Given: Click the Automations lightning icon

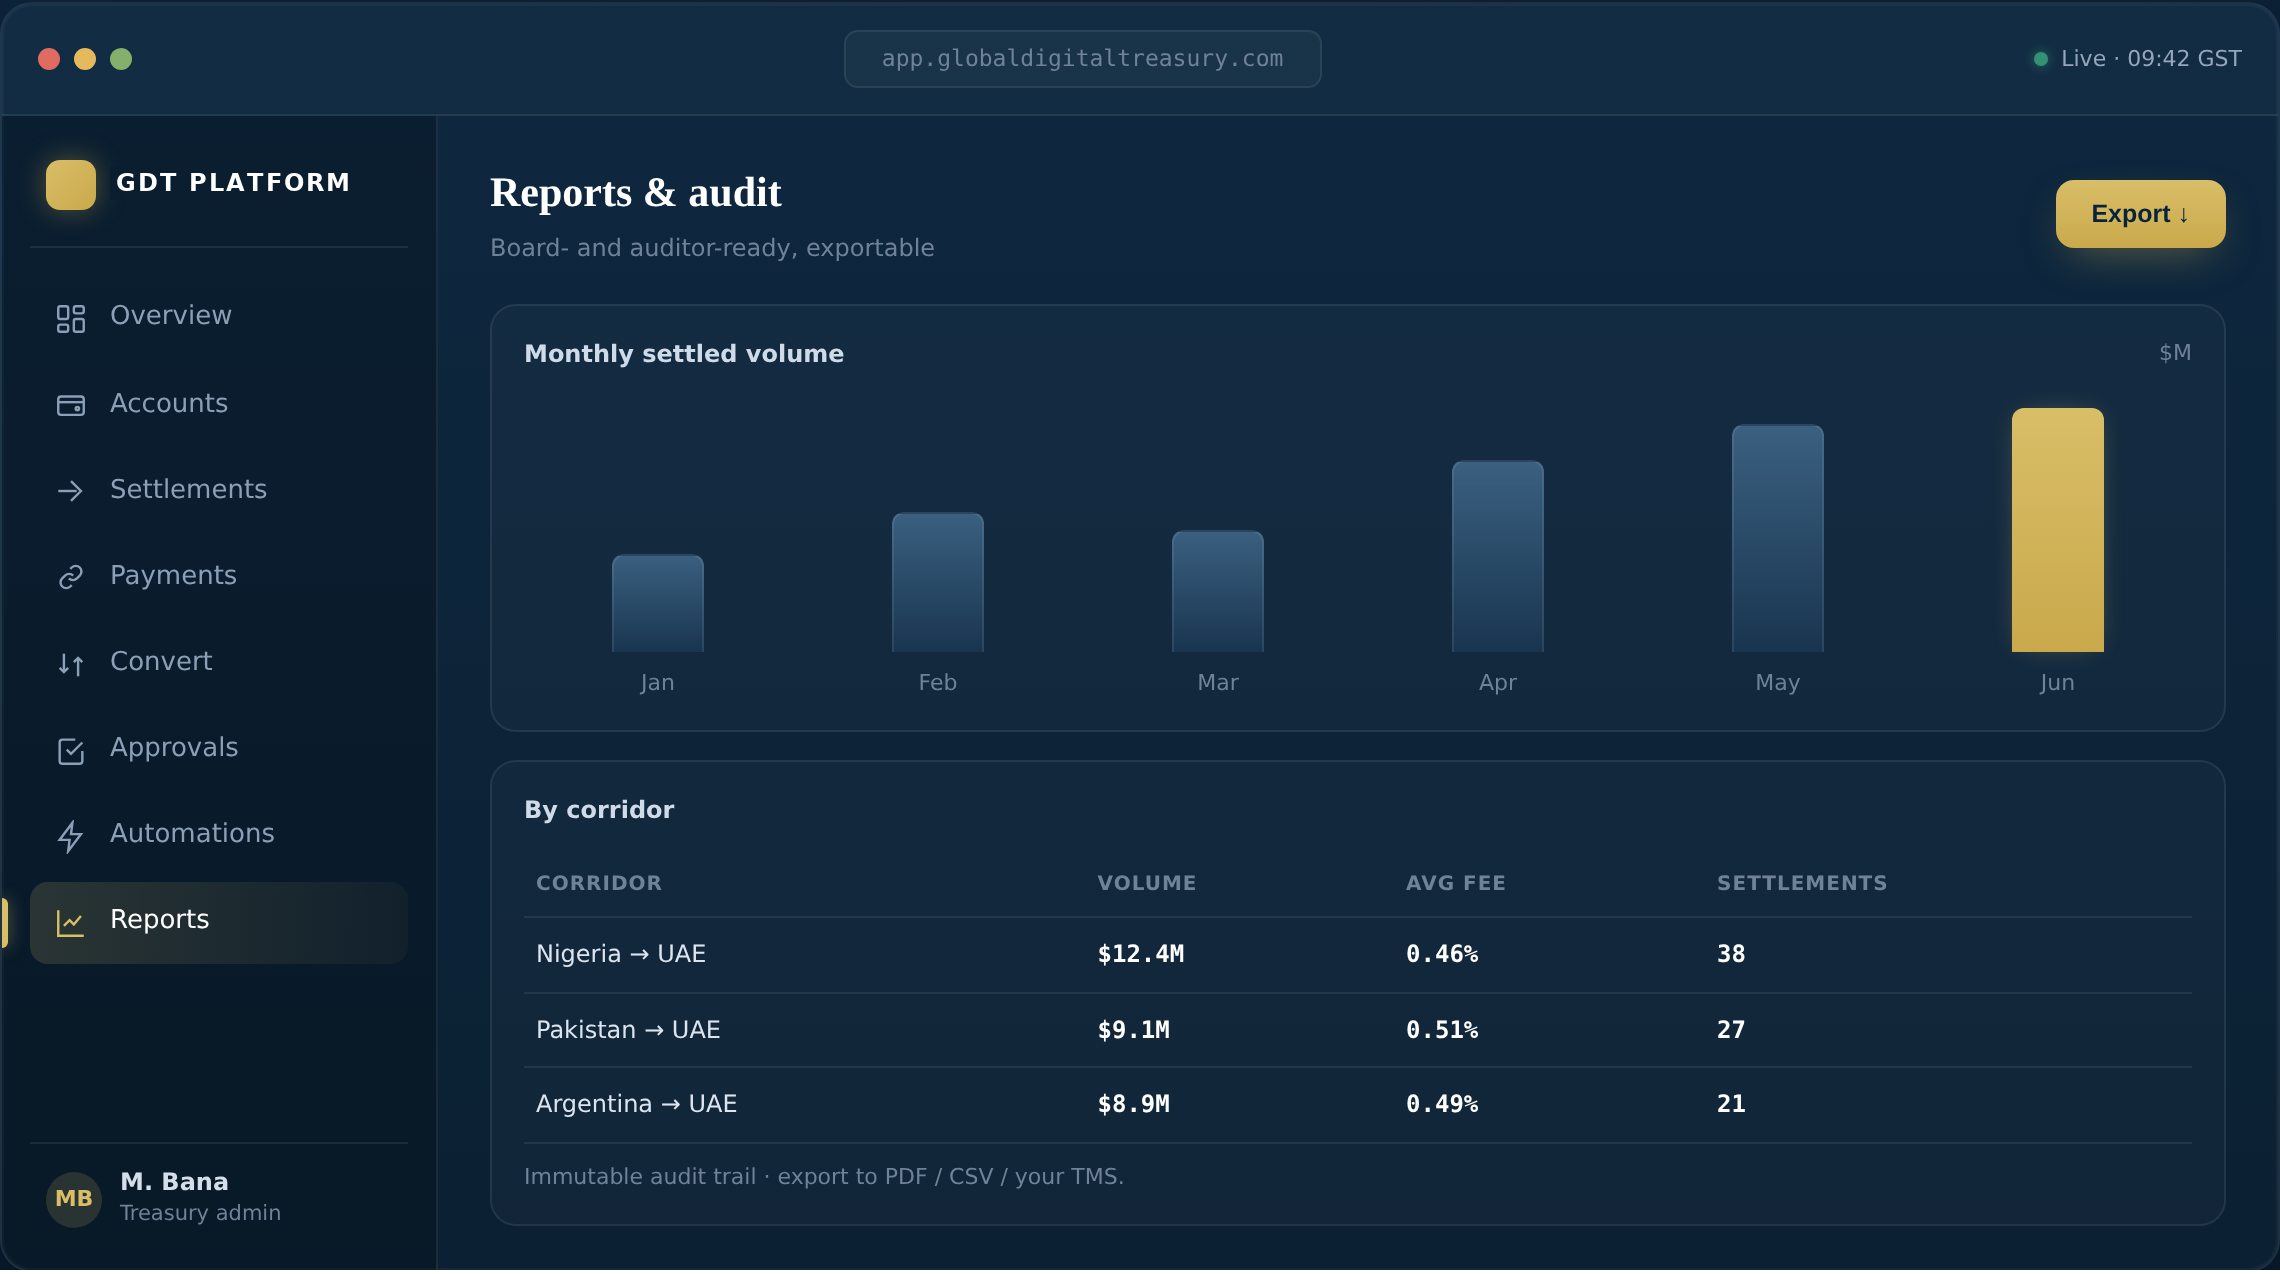Looking at the screenshot, I should click(70, 836).
